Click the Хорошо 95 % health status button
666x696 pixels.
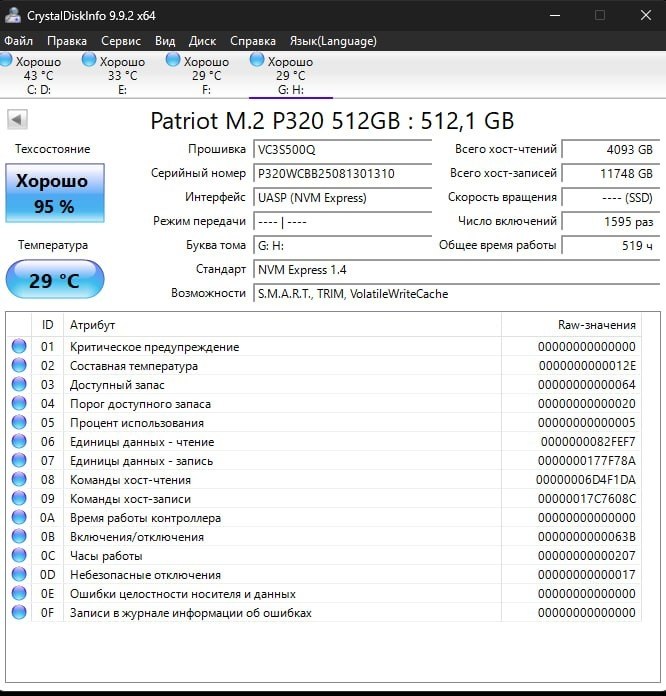point(55,193)
